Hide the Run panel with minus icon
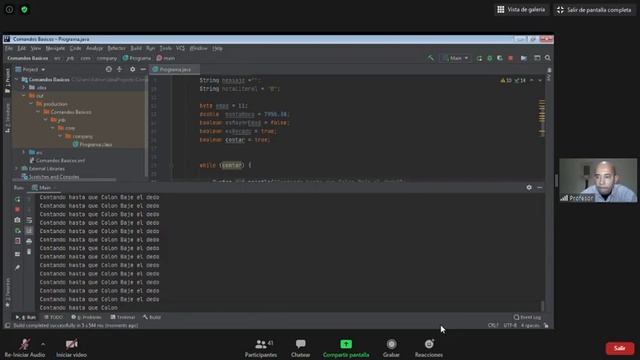 (540, 187)
